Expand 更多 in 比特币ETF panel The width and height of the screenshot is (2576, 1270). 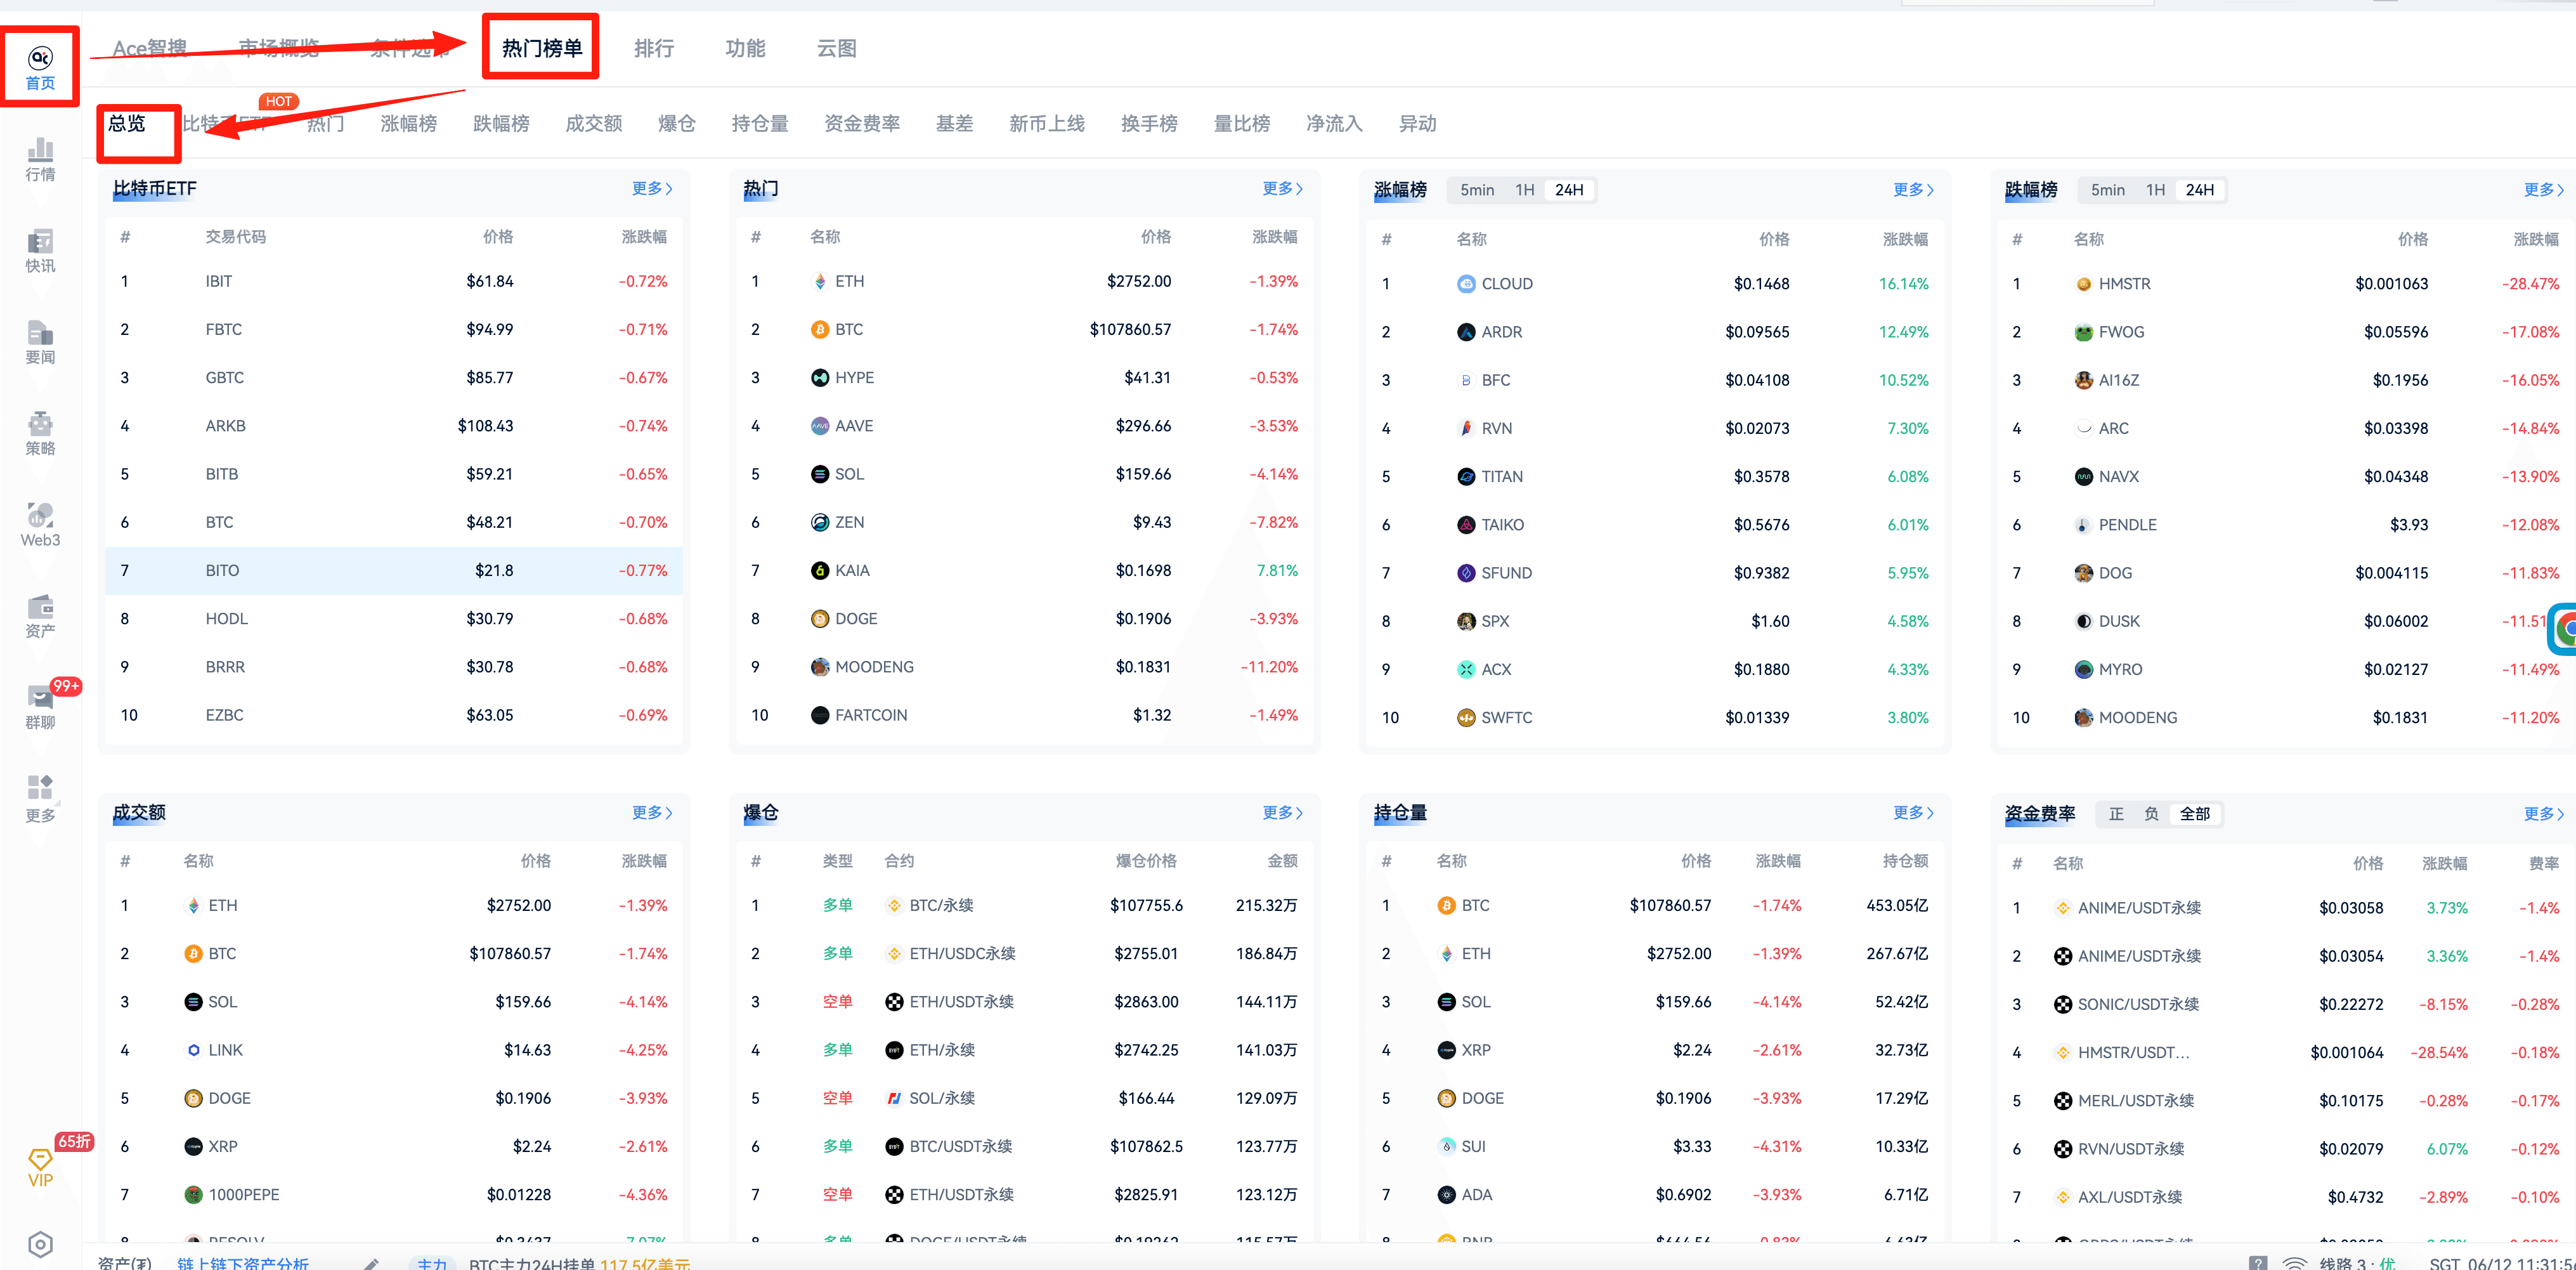pos(652,188)
